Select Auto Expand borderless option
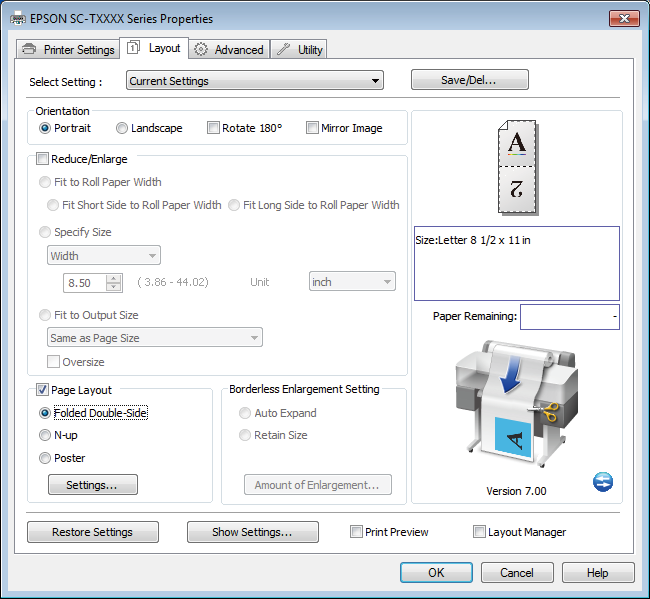 tap(278, 413)
